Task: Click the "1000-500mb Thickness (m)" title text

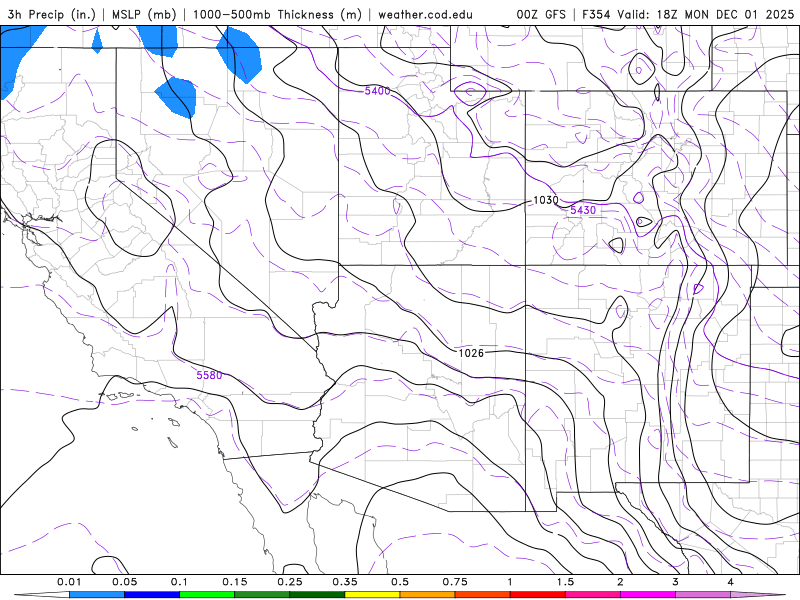Action: coord(277,14)
